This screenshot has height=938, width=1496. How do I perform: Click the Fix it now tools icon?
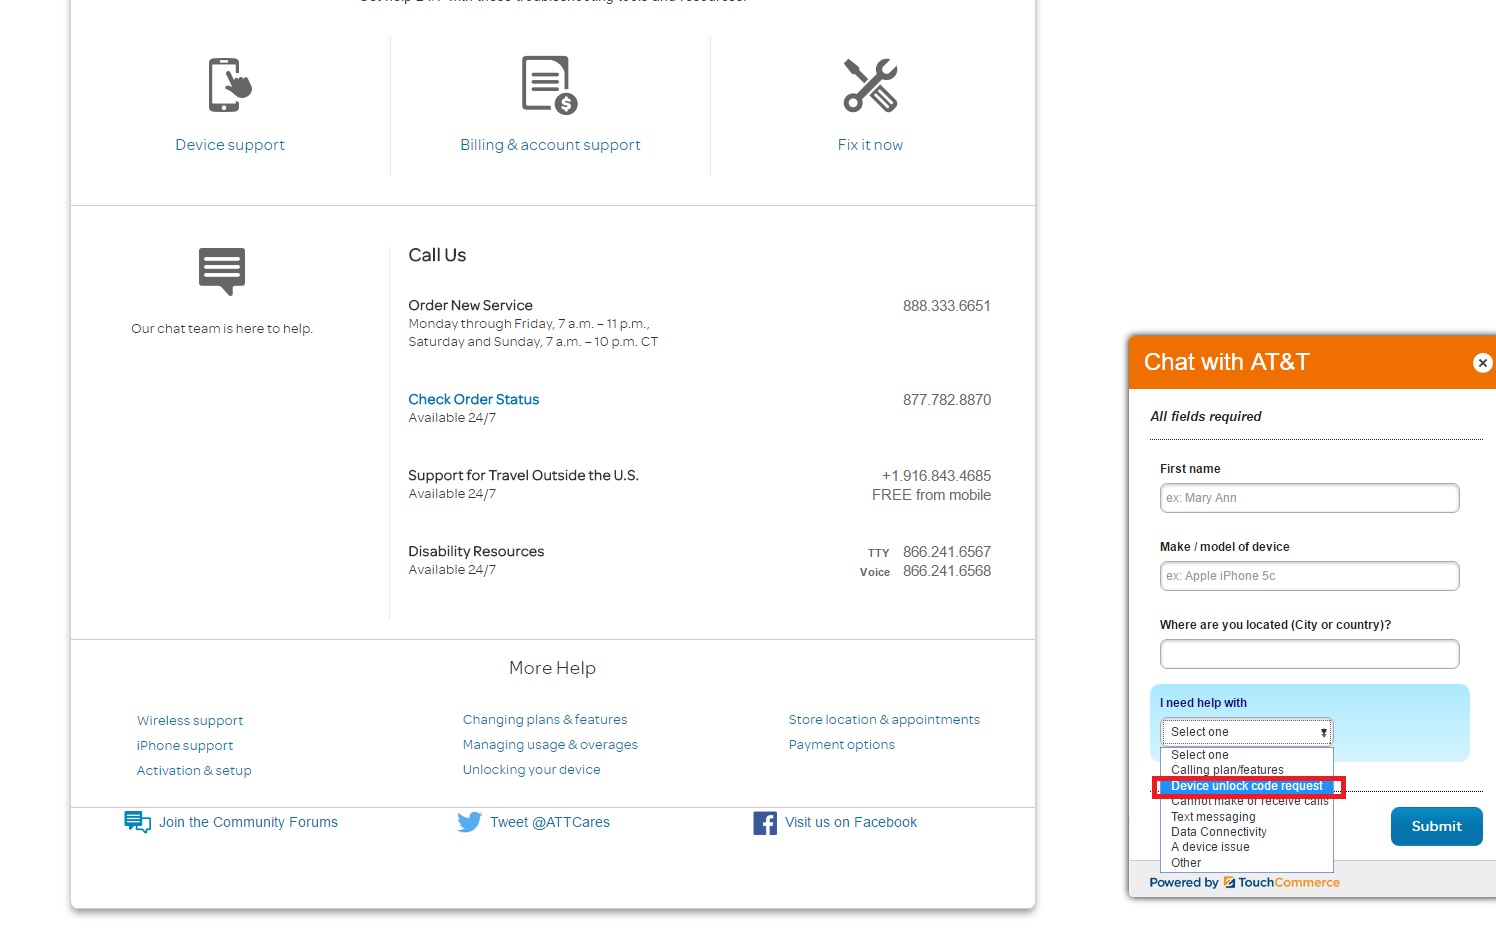point(870,85)
